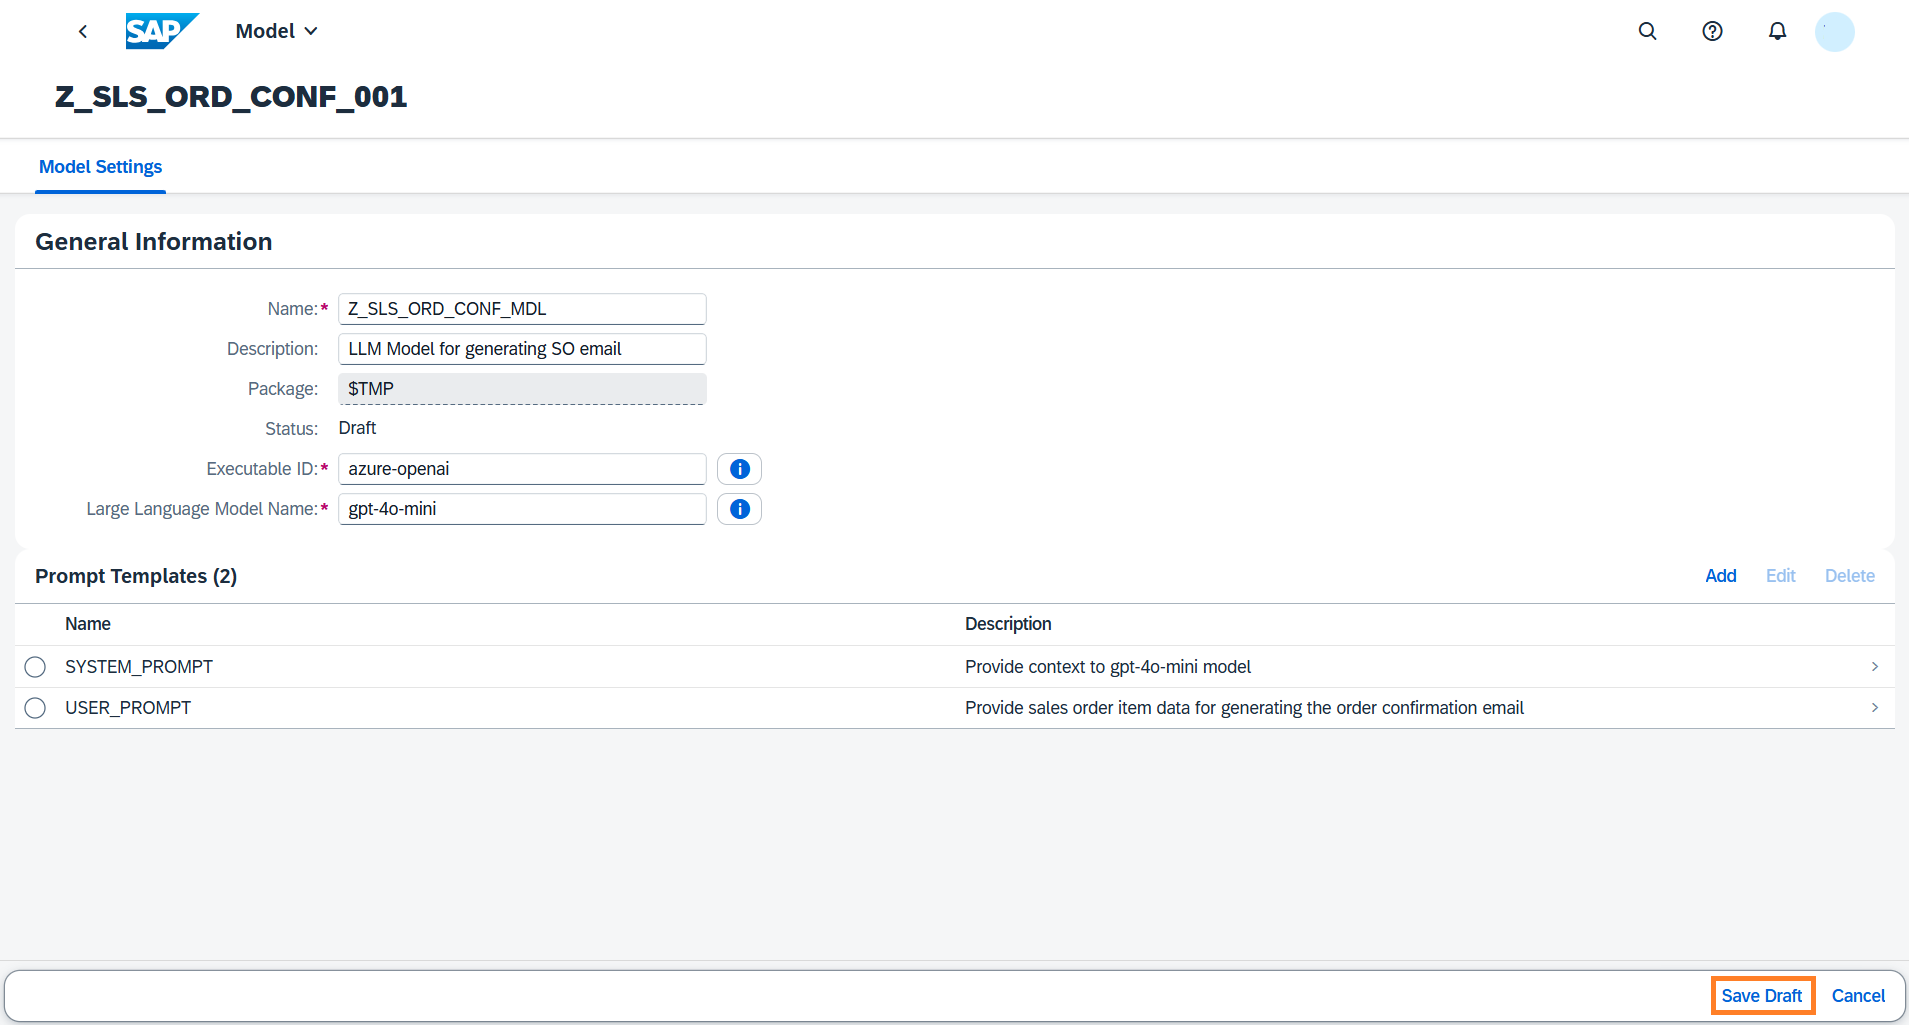Open the search icon in header
This screenshot has width=1909, height=1025.
[x=1647, y=32]
